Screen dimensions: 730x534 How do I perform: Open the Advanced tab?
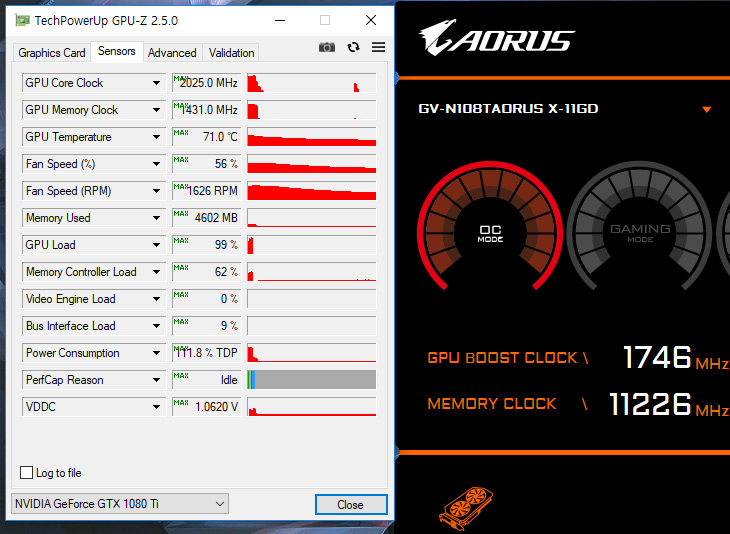172,53
